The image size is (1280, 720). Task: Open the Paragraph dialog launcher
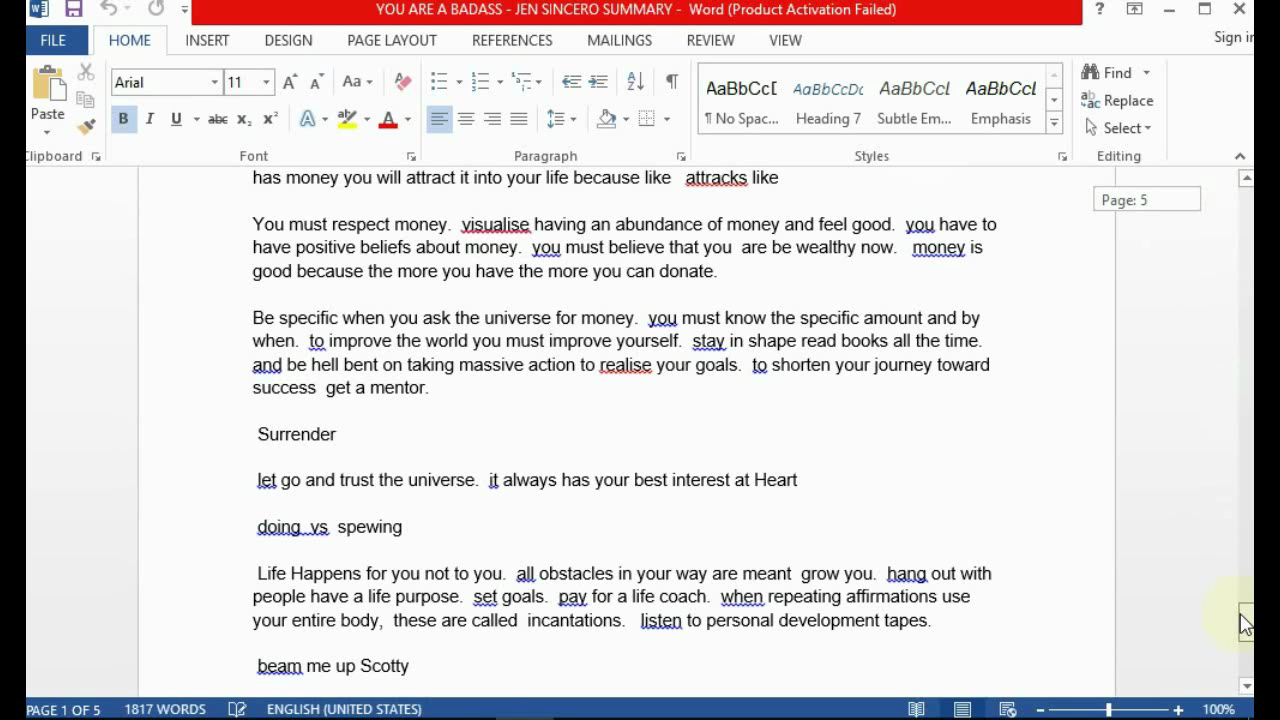(x=681, y=157)
